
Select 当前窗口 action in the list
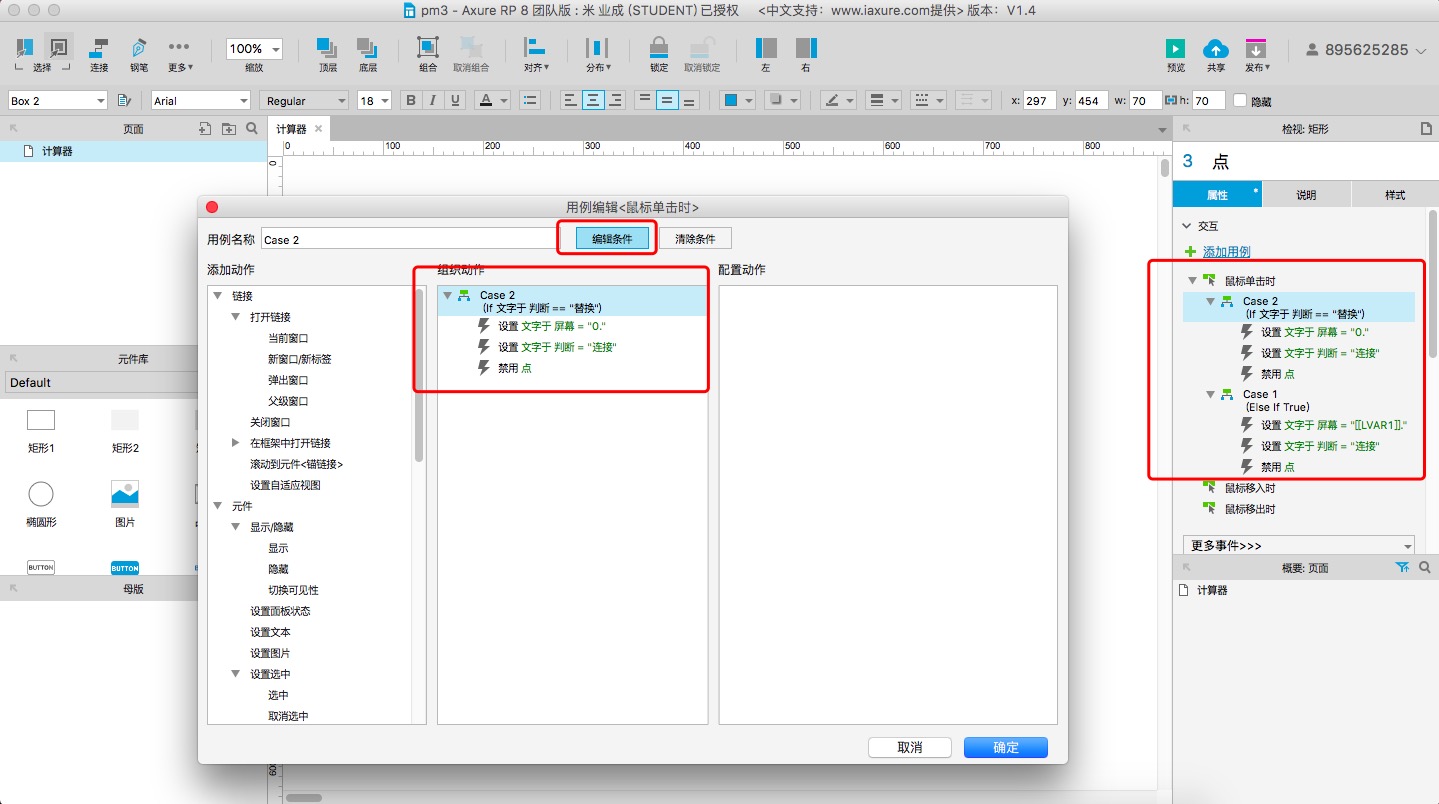[288, 338]
